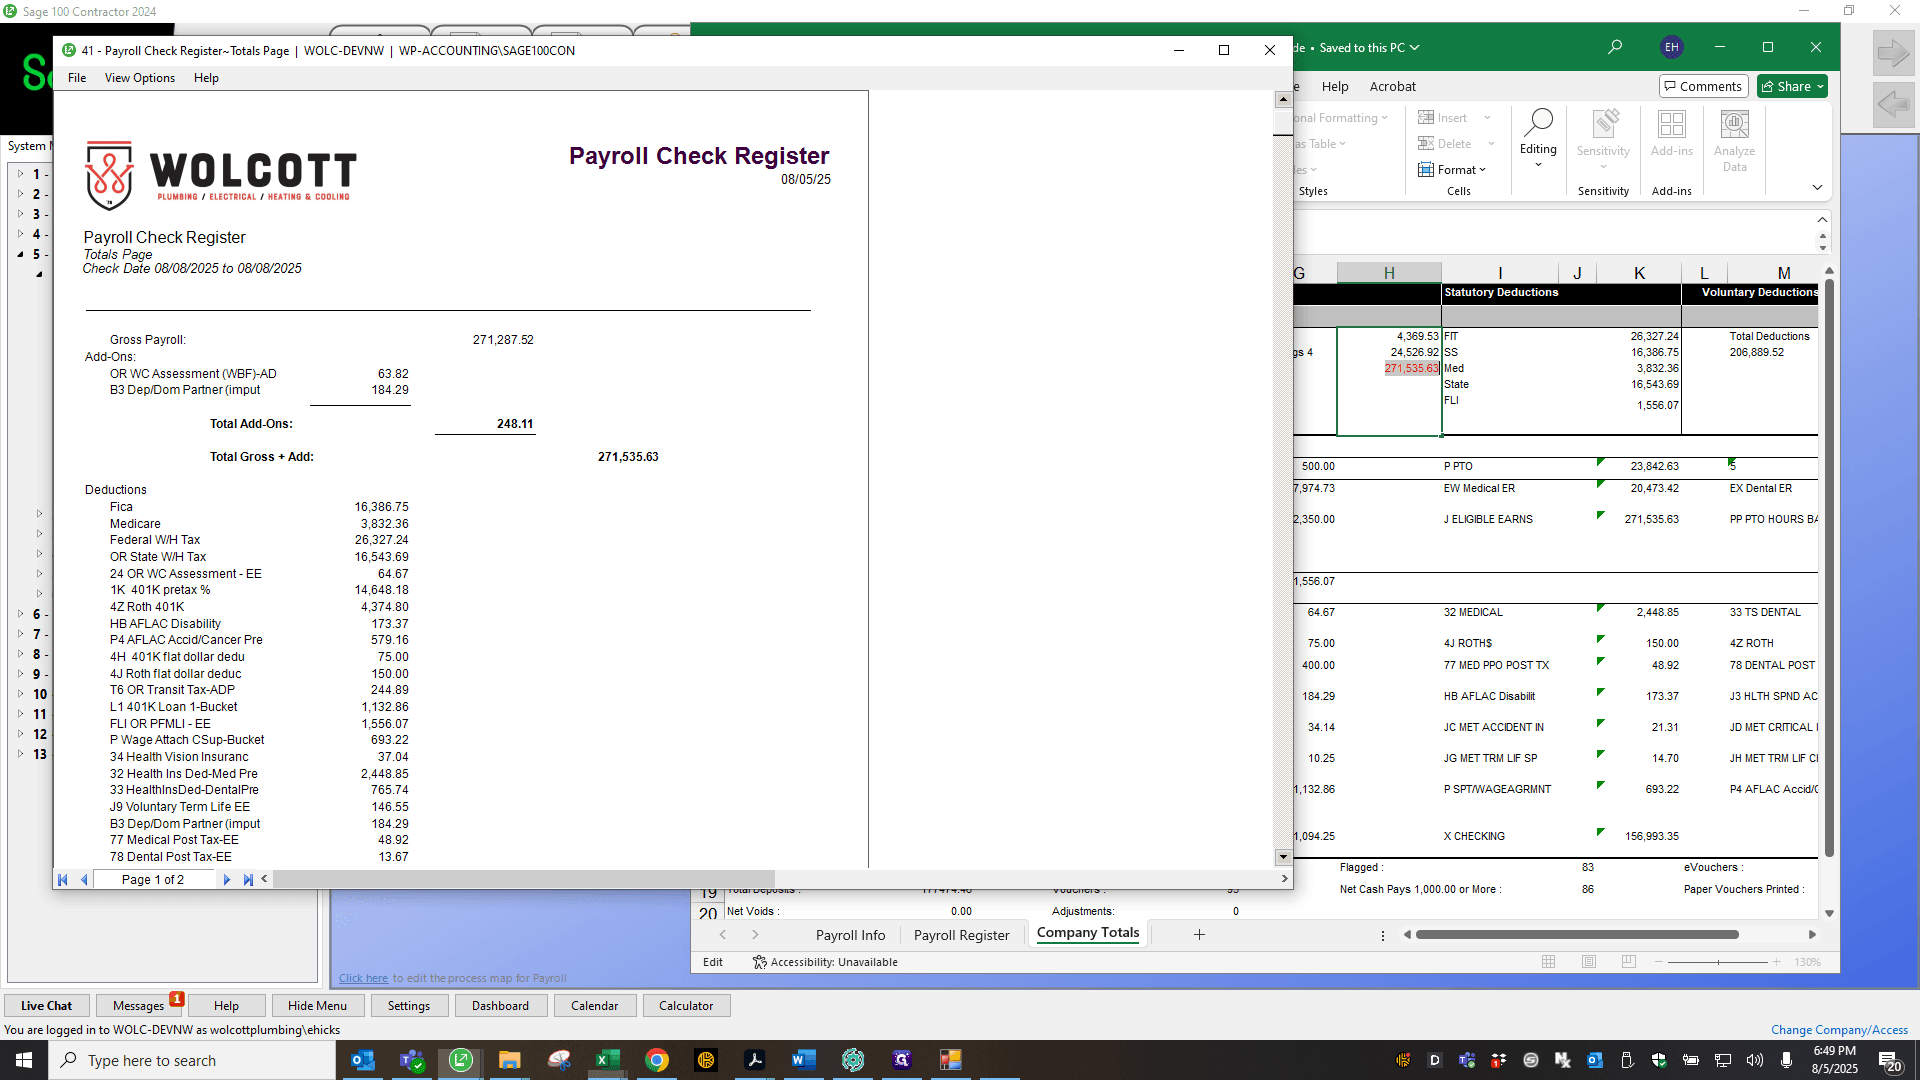This screenshot has width=1920, height=1080.
Task: Open the Help menu in the register window
Action: point(206,78)
